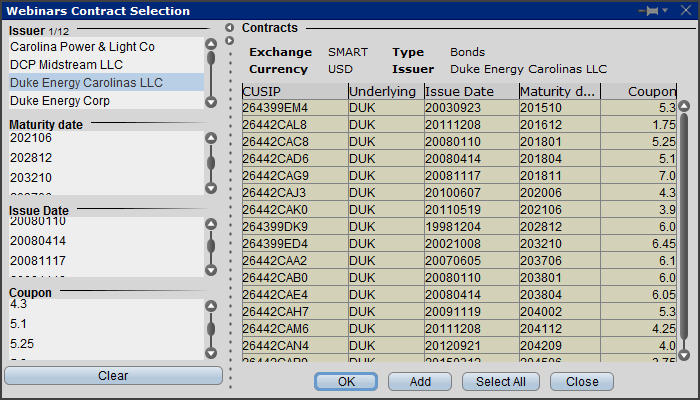The width and height of the screenshot is (700, 400).
Task: Click coupon cell 6.45 in table
Action: 638,244
